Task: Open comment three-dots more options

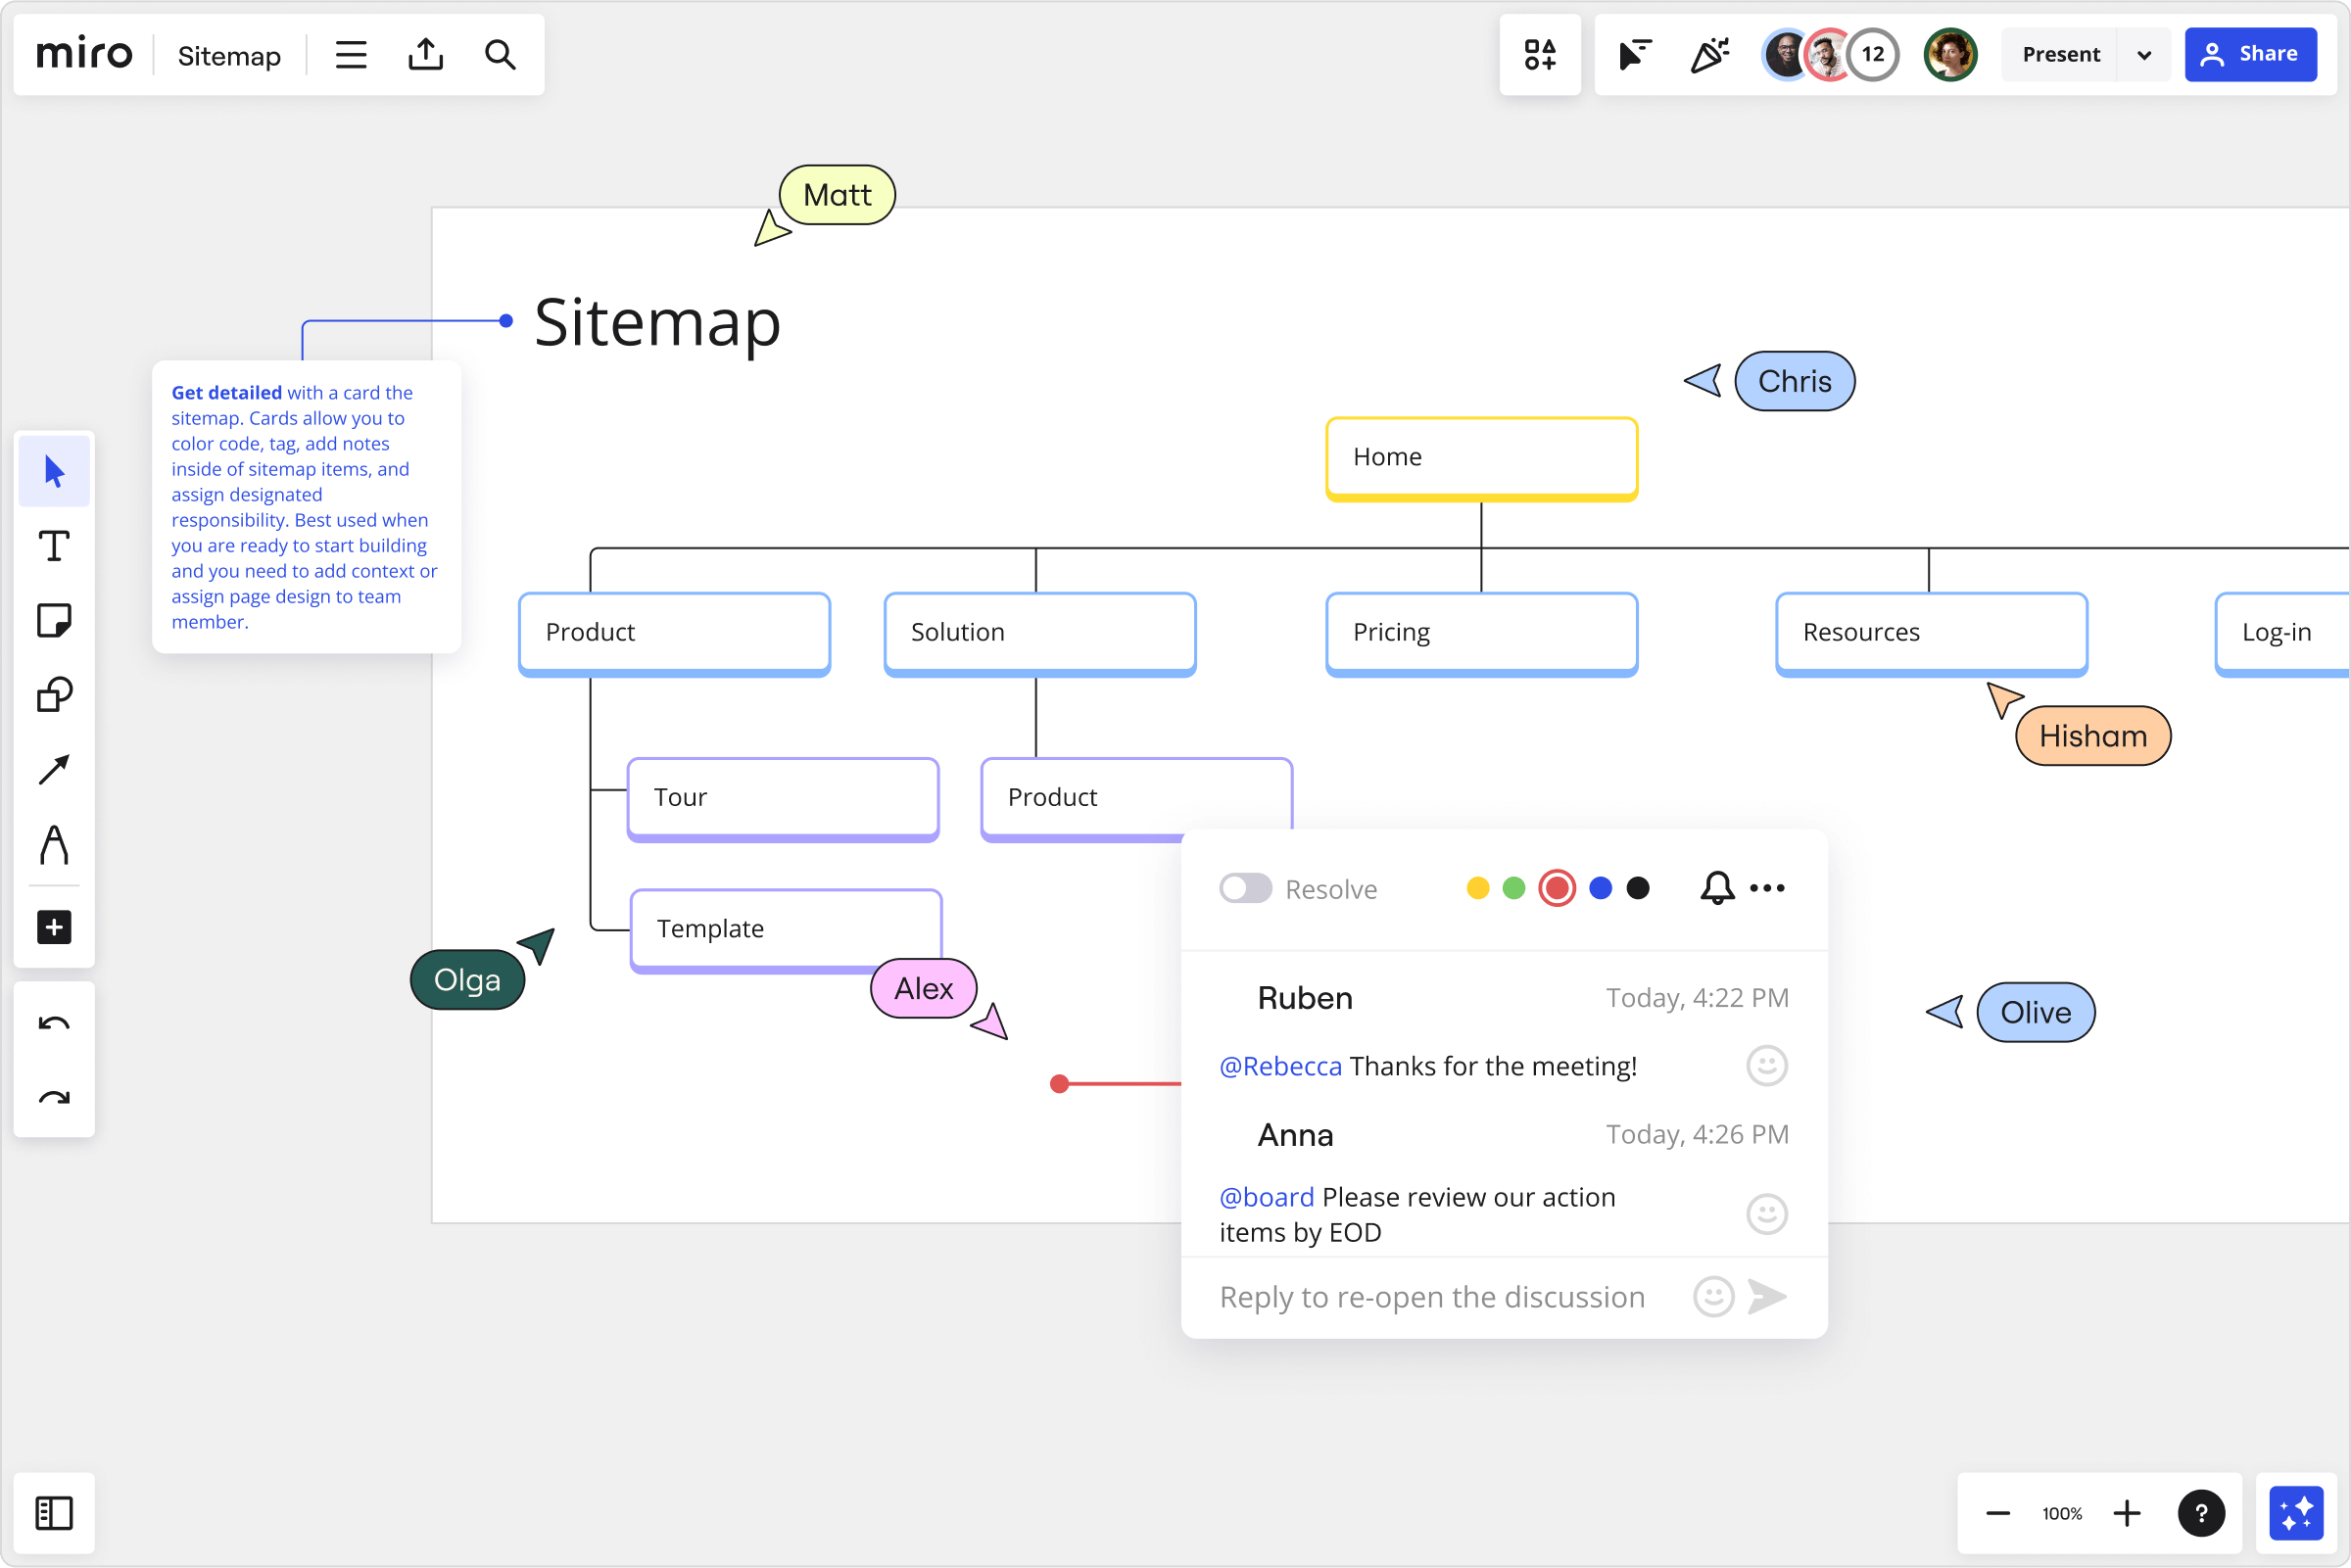Action: pos(1767,888)
